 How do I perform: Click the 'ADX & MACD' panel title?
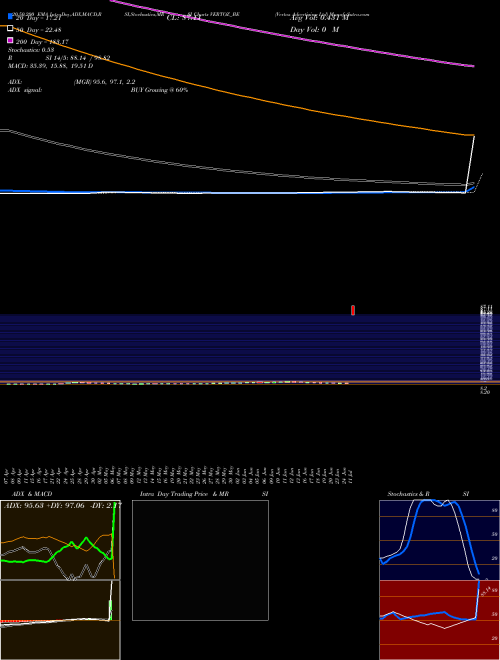click(32, 494)
